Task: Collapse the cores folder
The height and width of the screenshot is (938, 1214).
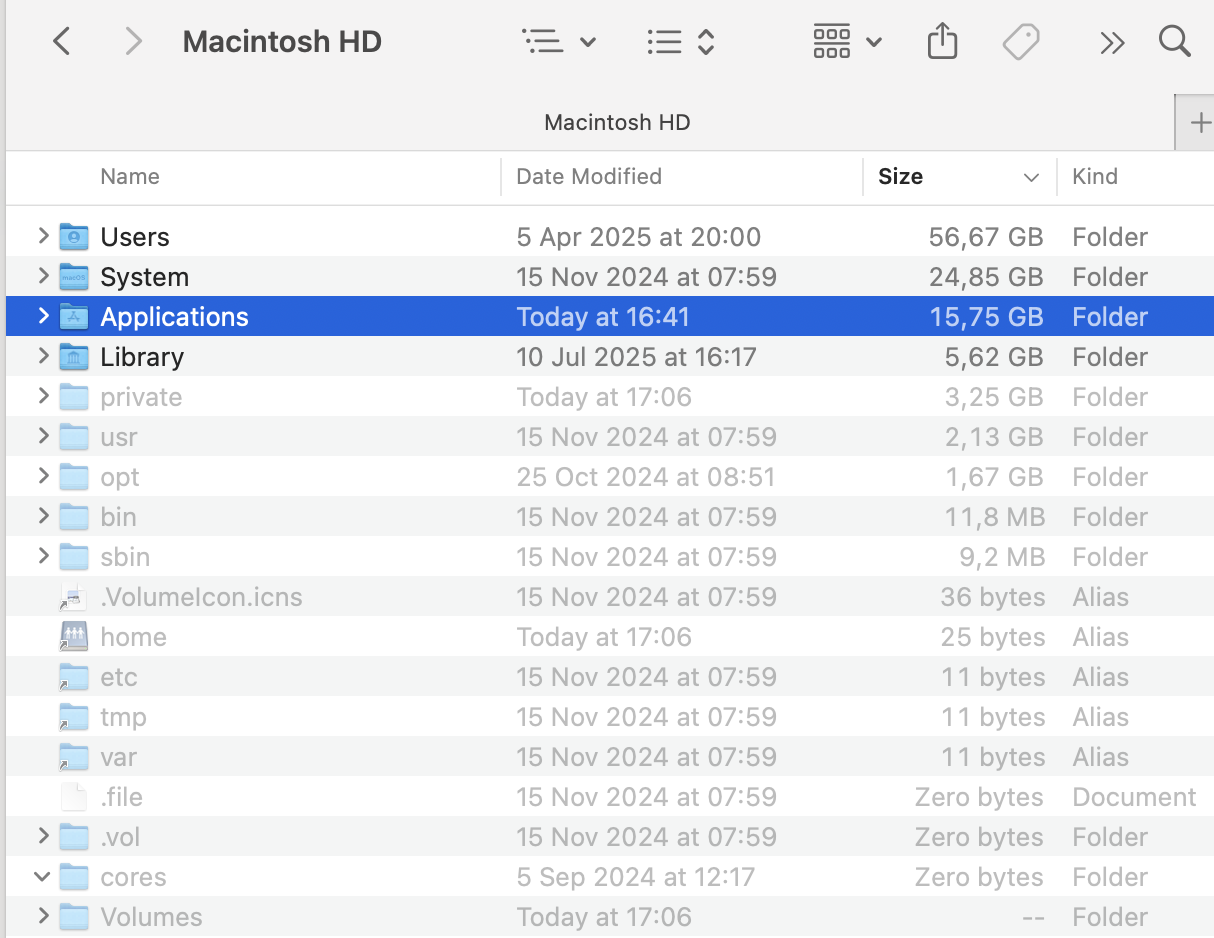Action: 42,877
